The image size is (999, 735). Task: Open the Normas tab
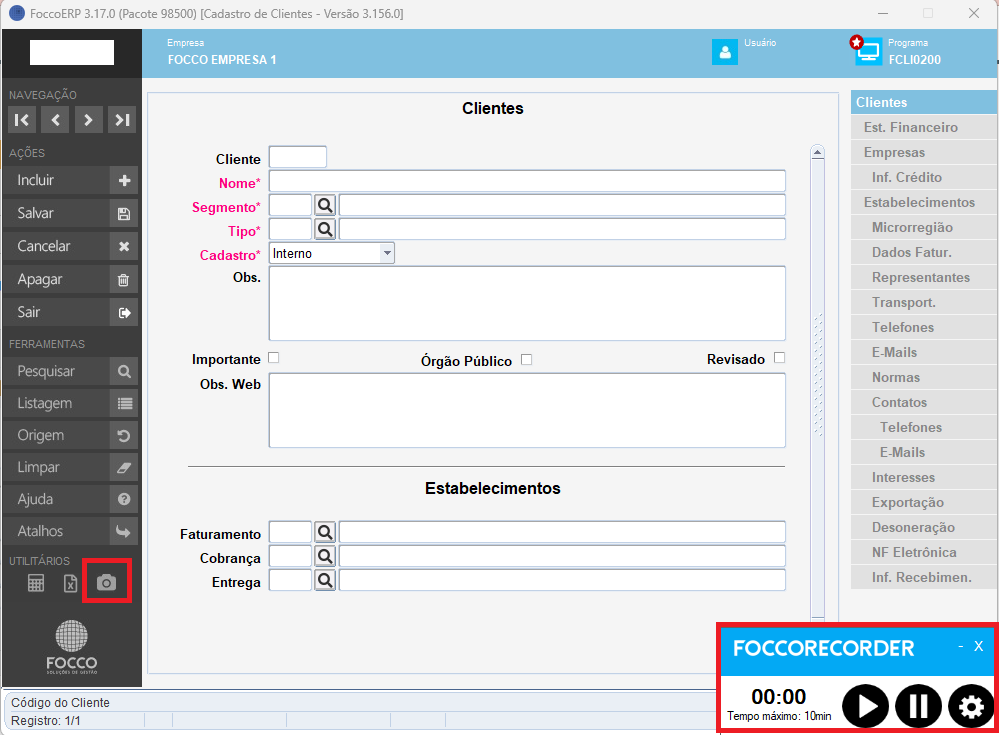tap(924, 378)
